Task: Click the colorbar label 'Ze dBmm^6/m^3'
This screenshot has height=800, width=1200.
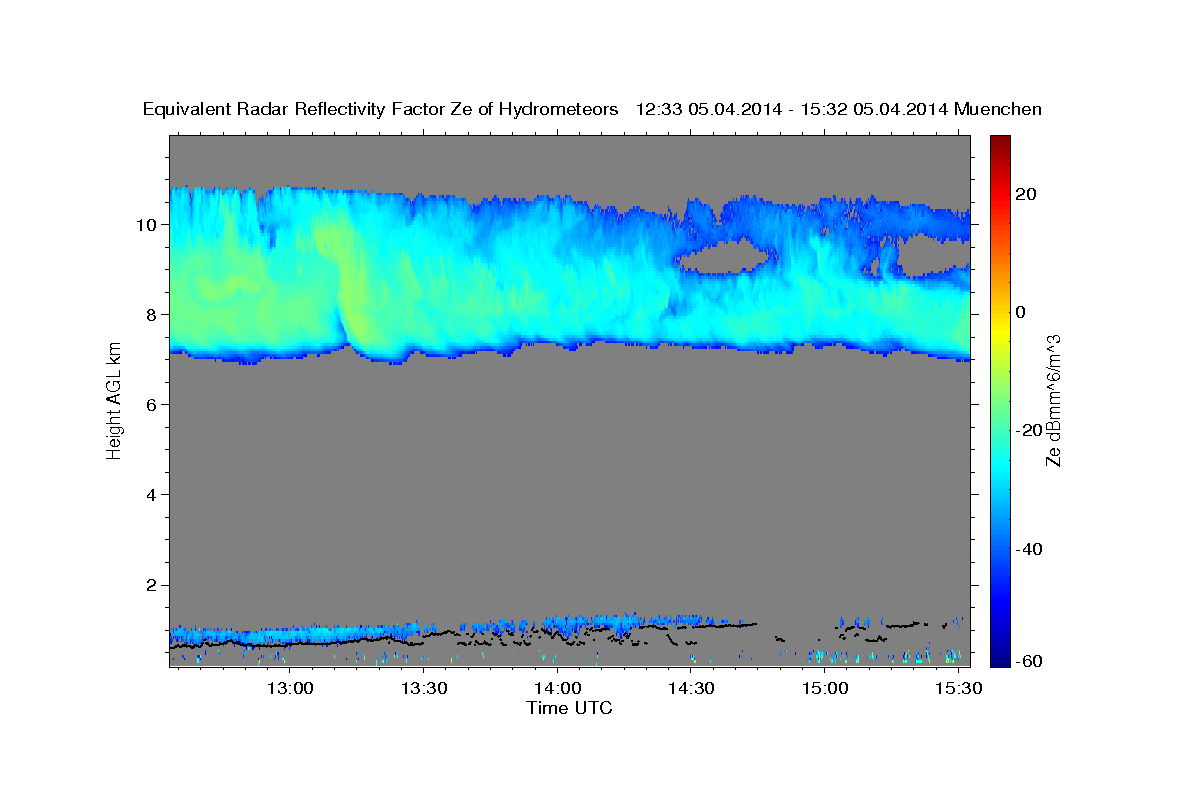Action: 1053,400
